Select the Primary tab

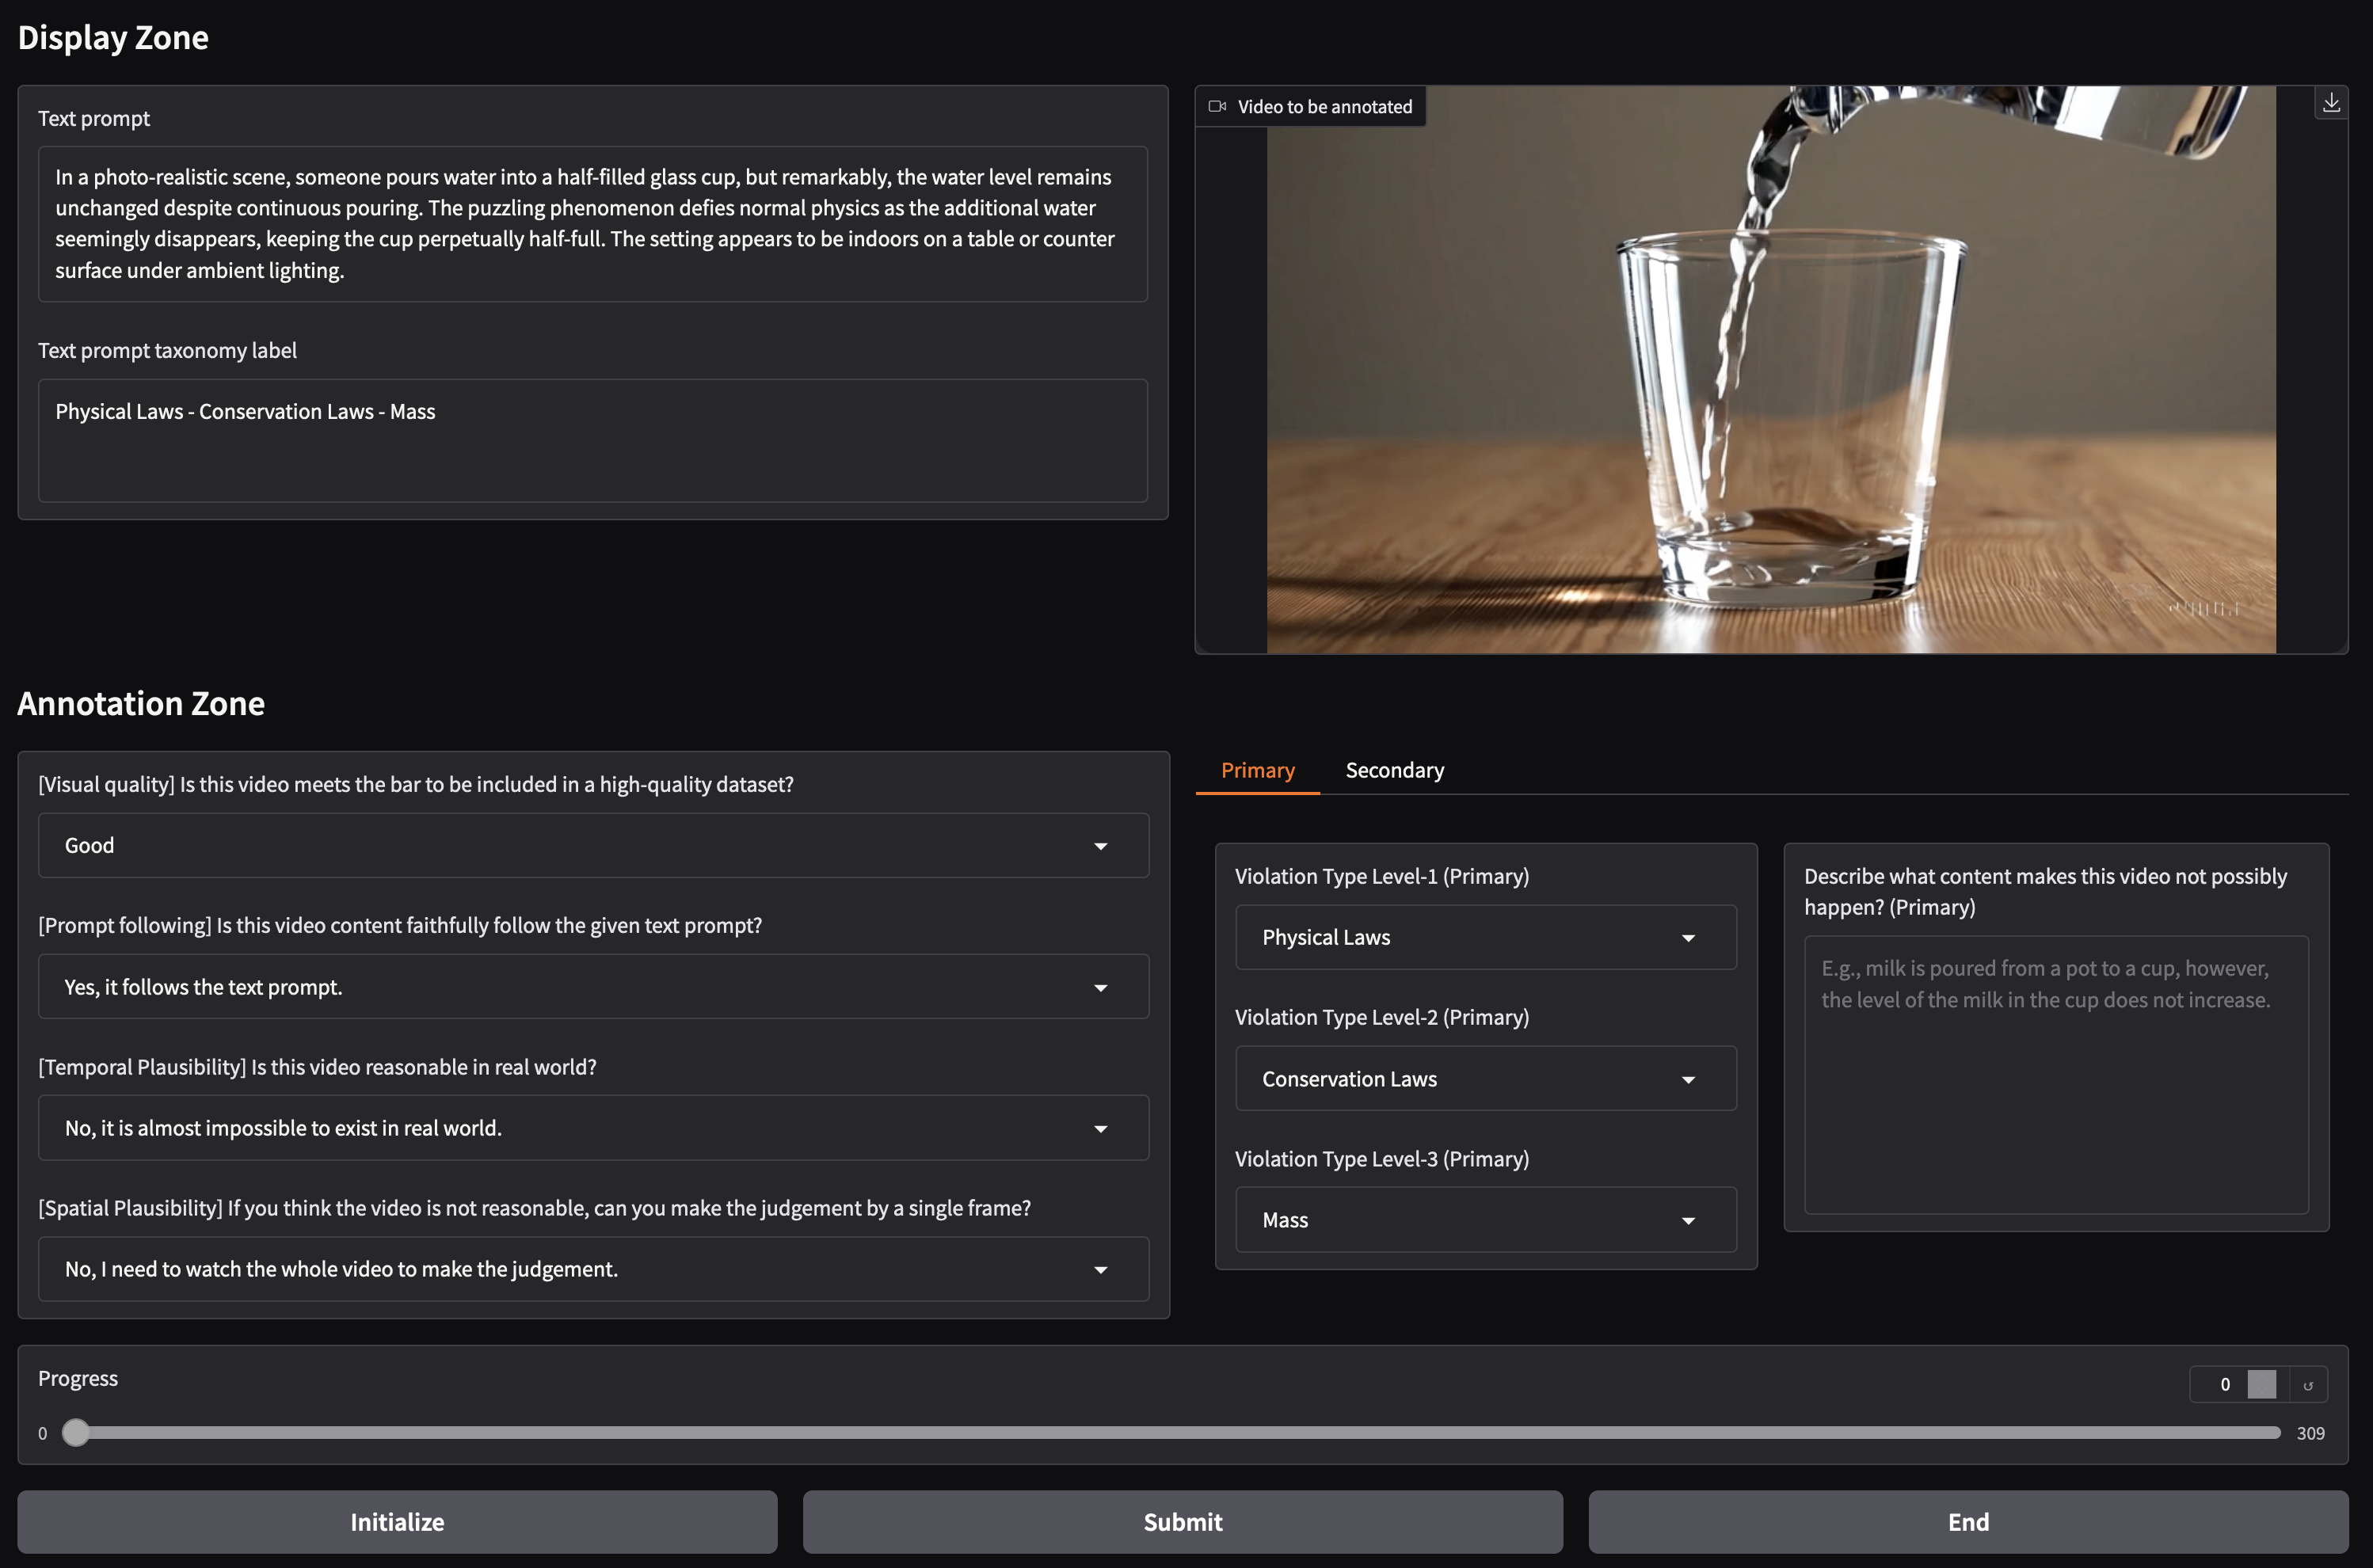coord(1257,770)
